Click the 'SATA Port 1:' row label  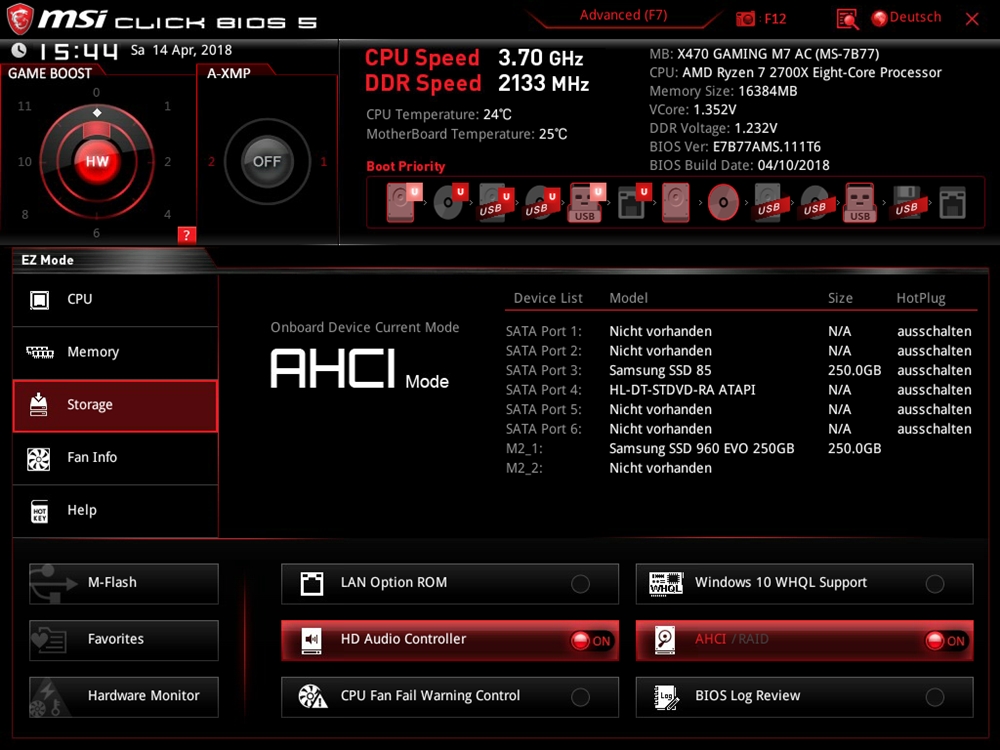tap(543, 331)
